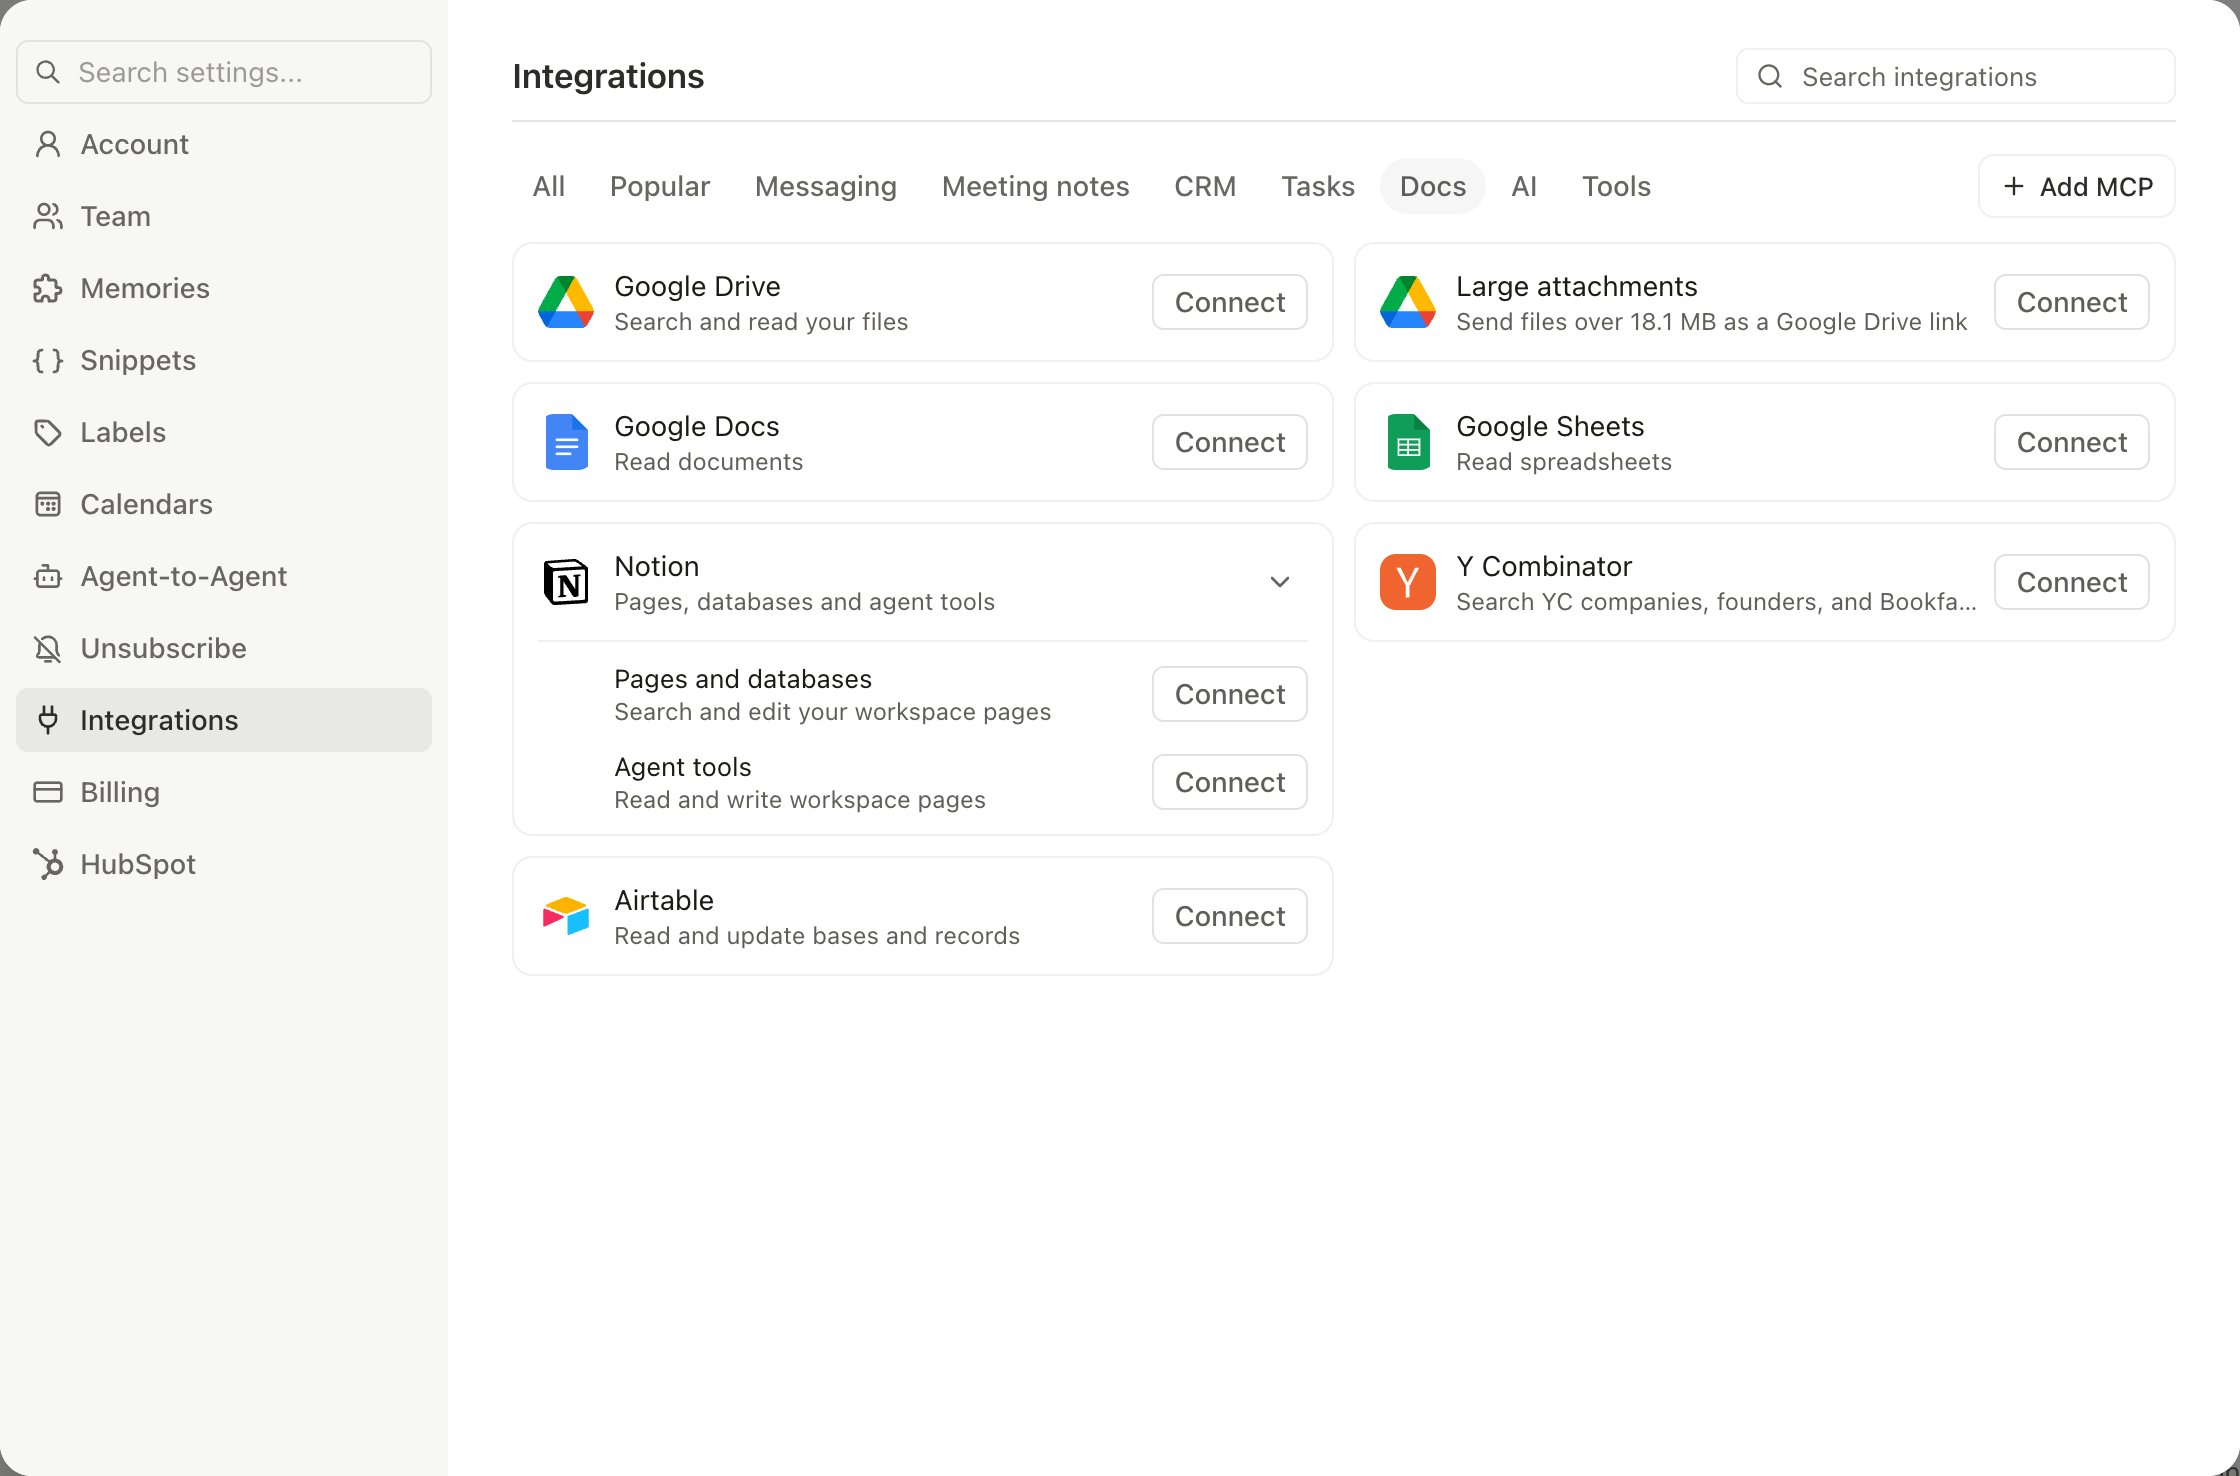Collapse the Notion integration chevron
This screenshot has width=2240, height=1476.
pos(1279,582)
